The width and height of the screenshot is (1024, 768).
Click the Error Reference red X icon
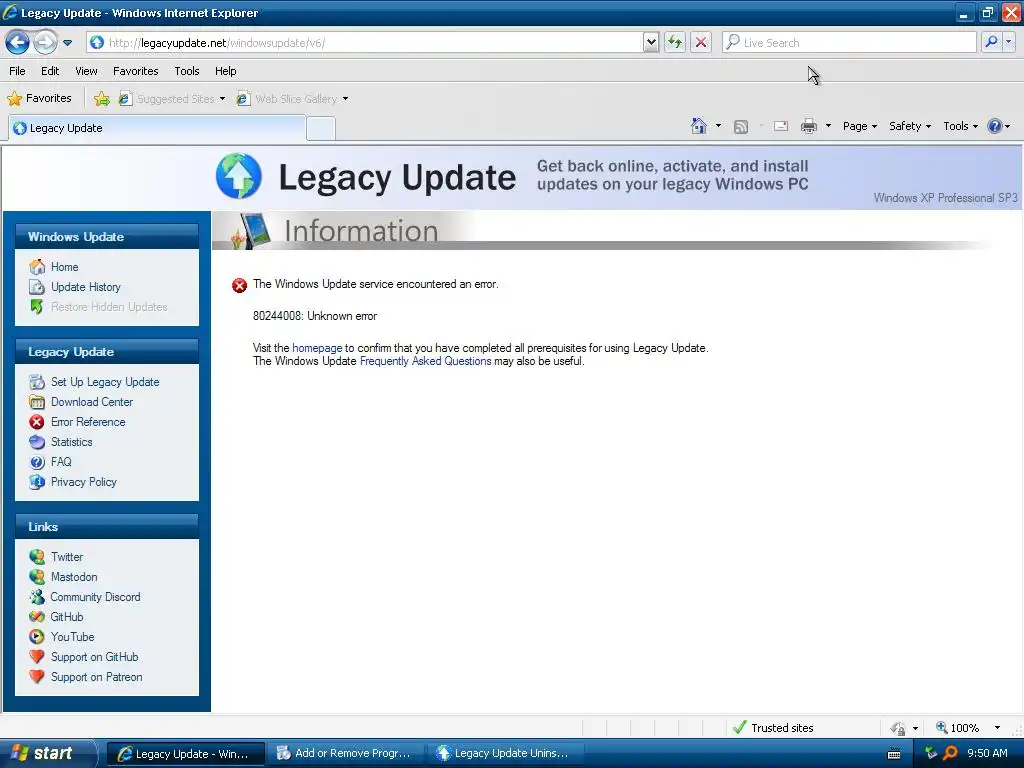tap(37, 422)
